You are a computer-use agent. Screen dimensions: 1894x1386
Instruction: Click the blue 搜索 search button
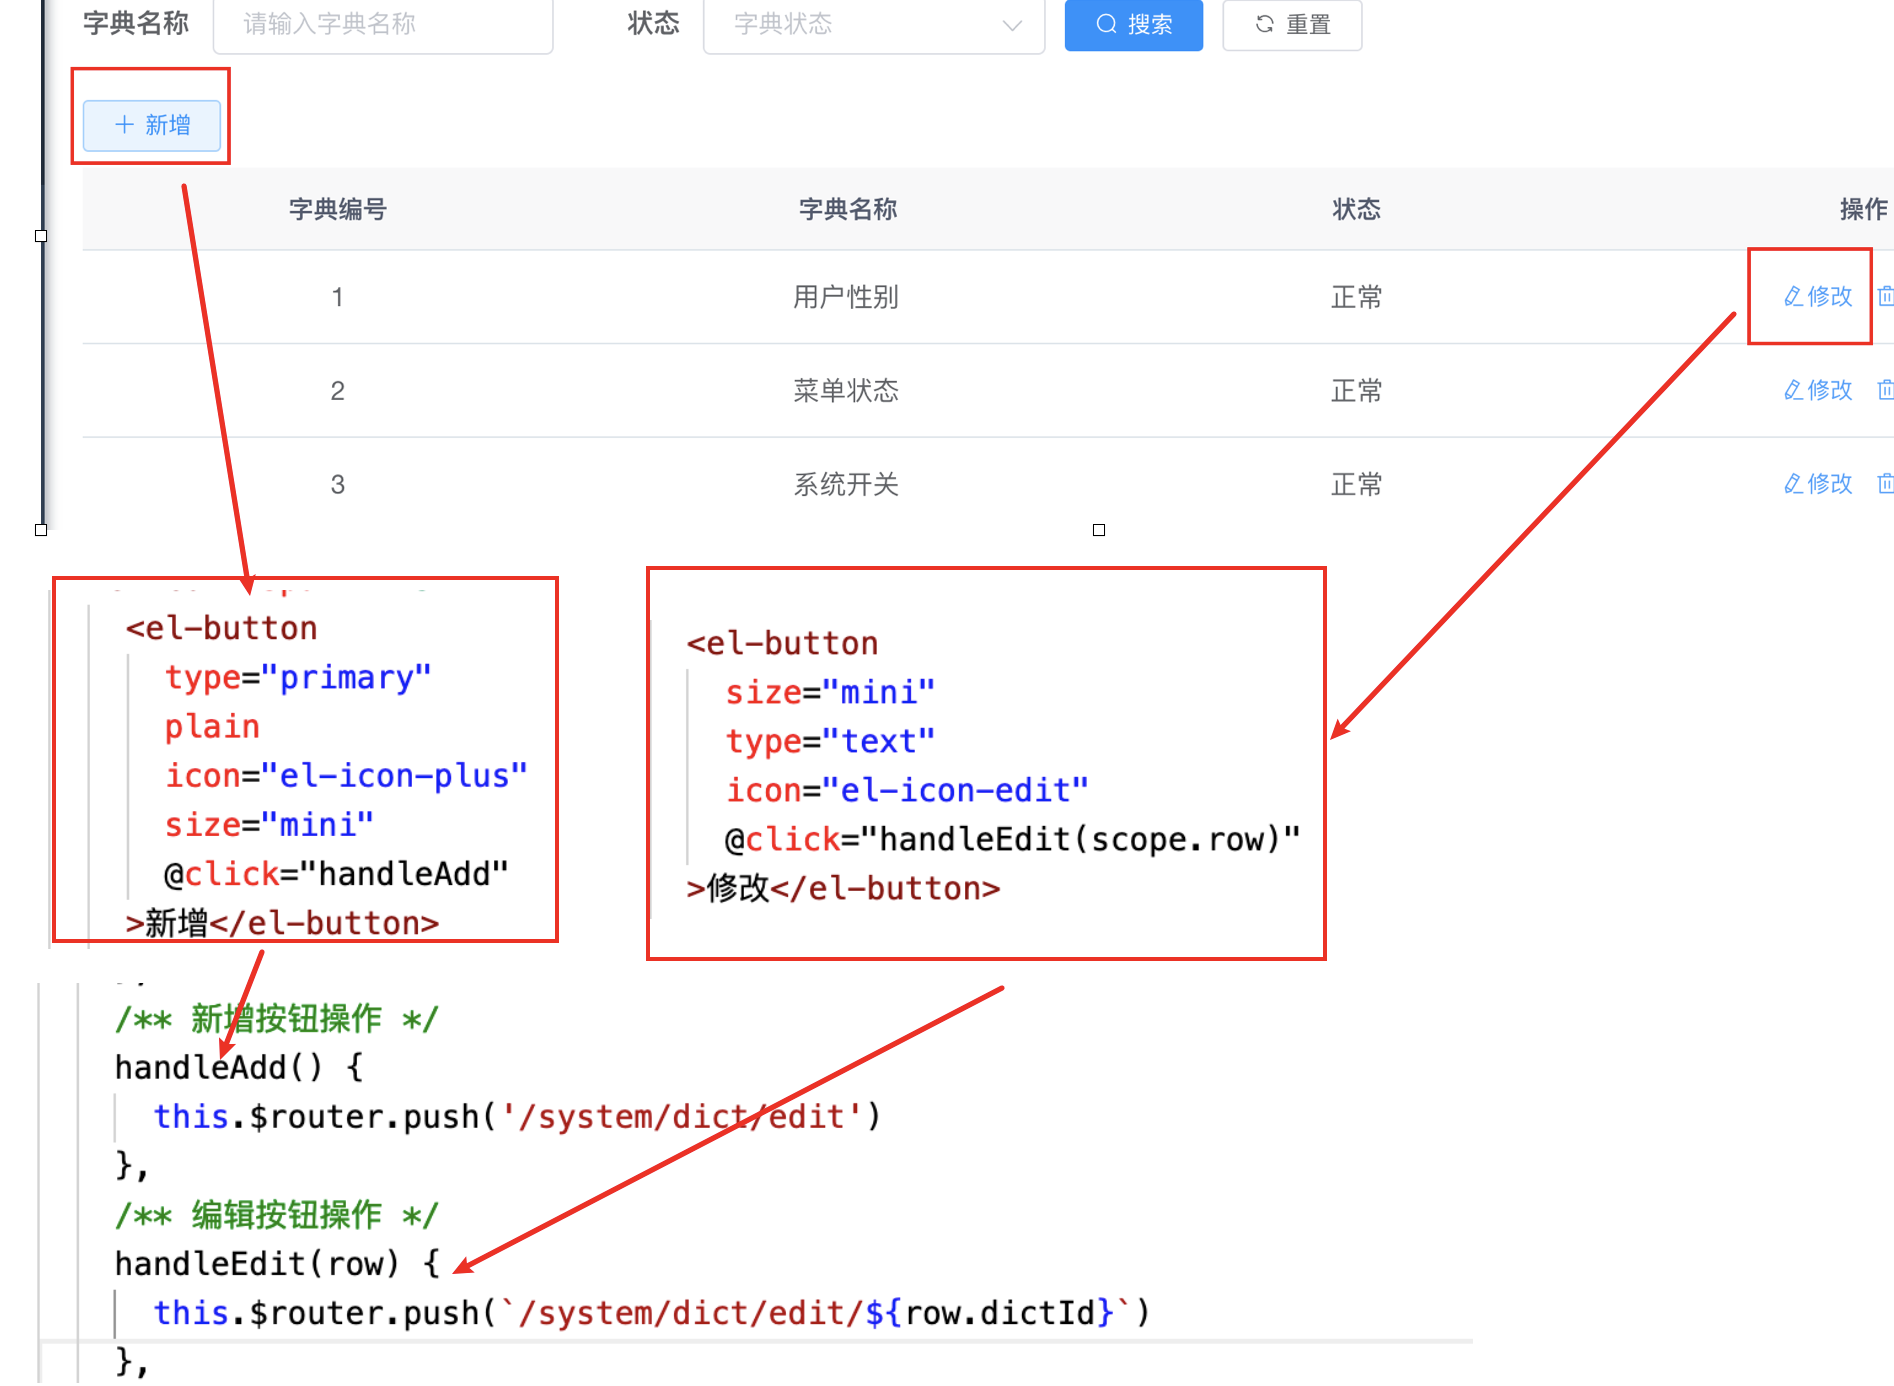coord(1134,24)
